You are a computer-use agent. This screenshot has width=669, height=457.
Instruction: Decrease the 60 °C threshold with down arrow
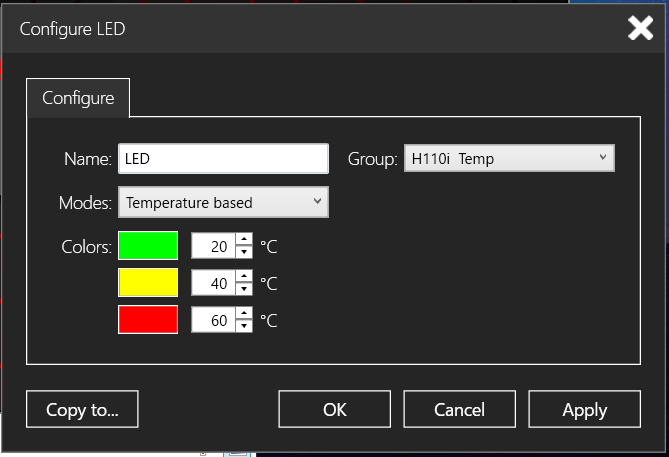coord(244,326)
